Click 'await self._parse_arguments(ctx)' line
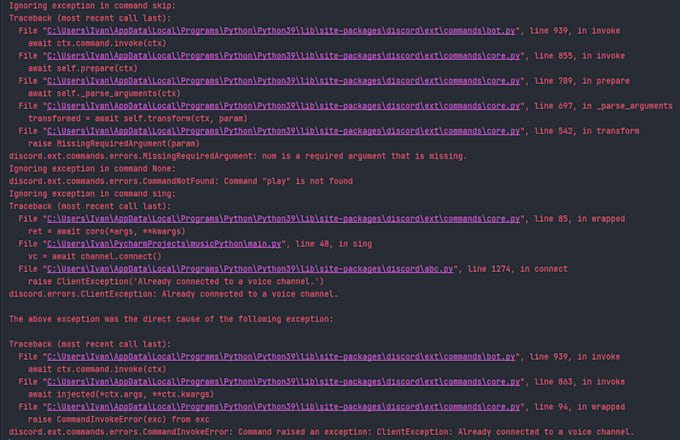The width and height of the screenshot is (680, 440). coord(104,94)
